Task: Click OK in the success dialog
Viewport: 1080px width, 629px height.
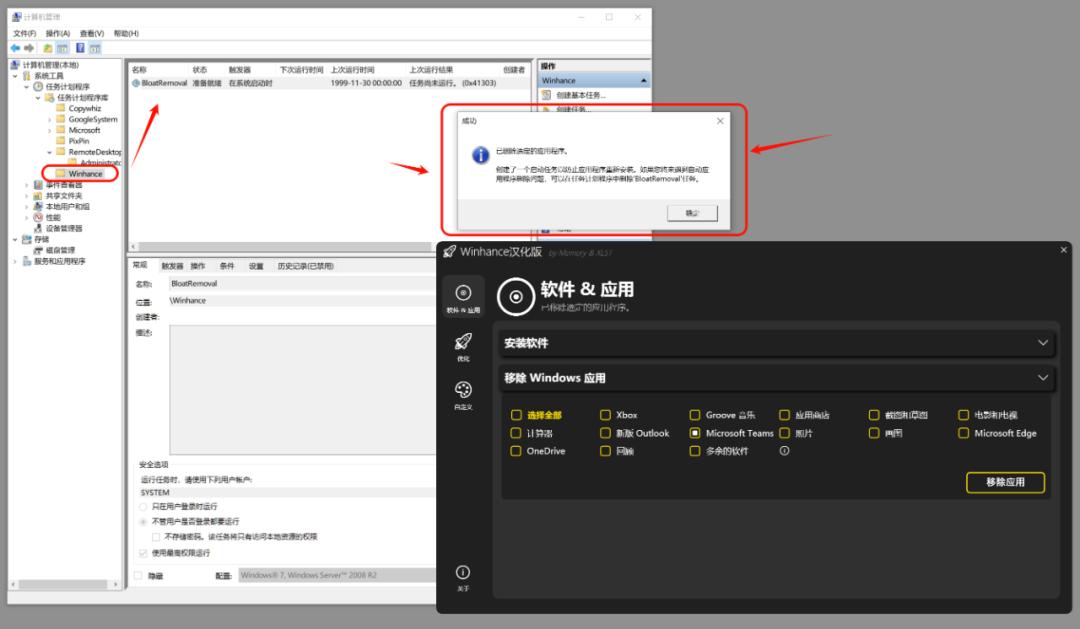Action: pyautogui.click(x=692, y=213)
